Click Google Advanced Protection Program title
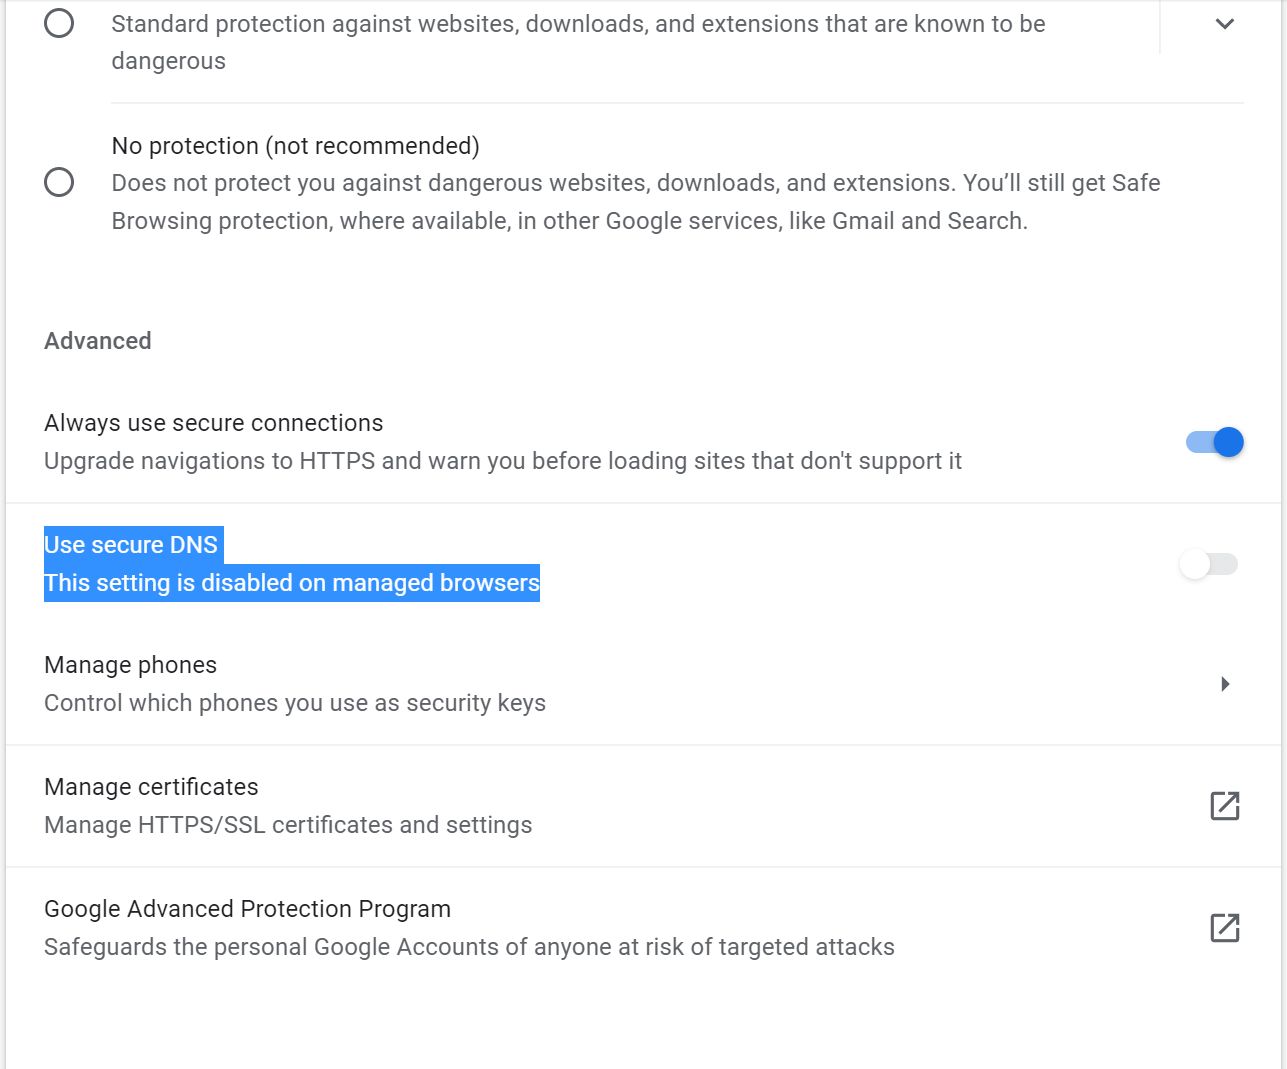 click(247, 909)
